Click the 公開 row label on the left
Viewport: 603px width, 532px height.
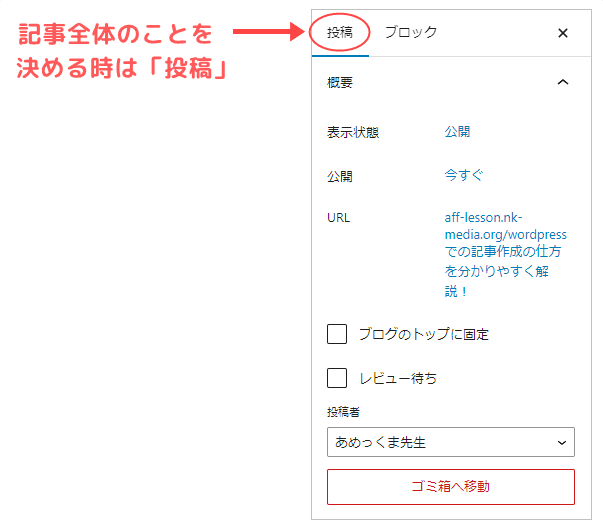pyautogui.click(x=339, y=176)
